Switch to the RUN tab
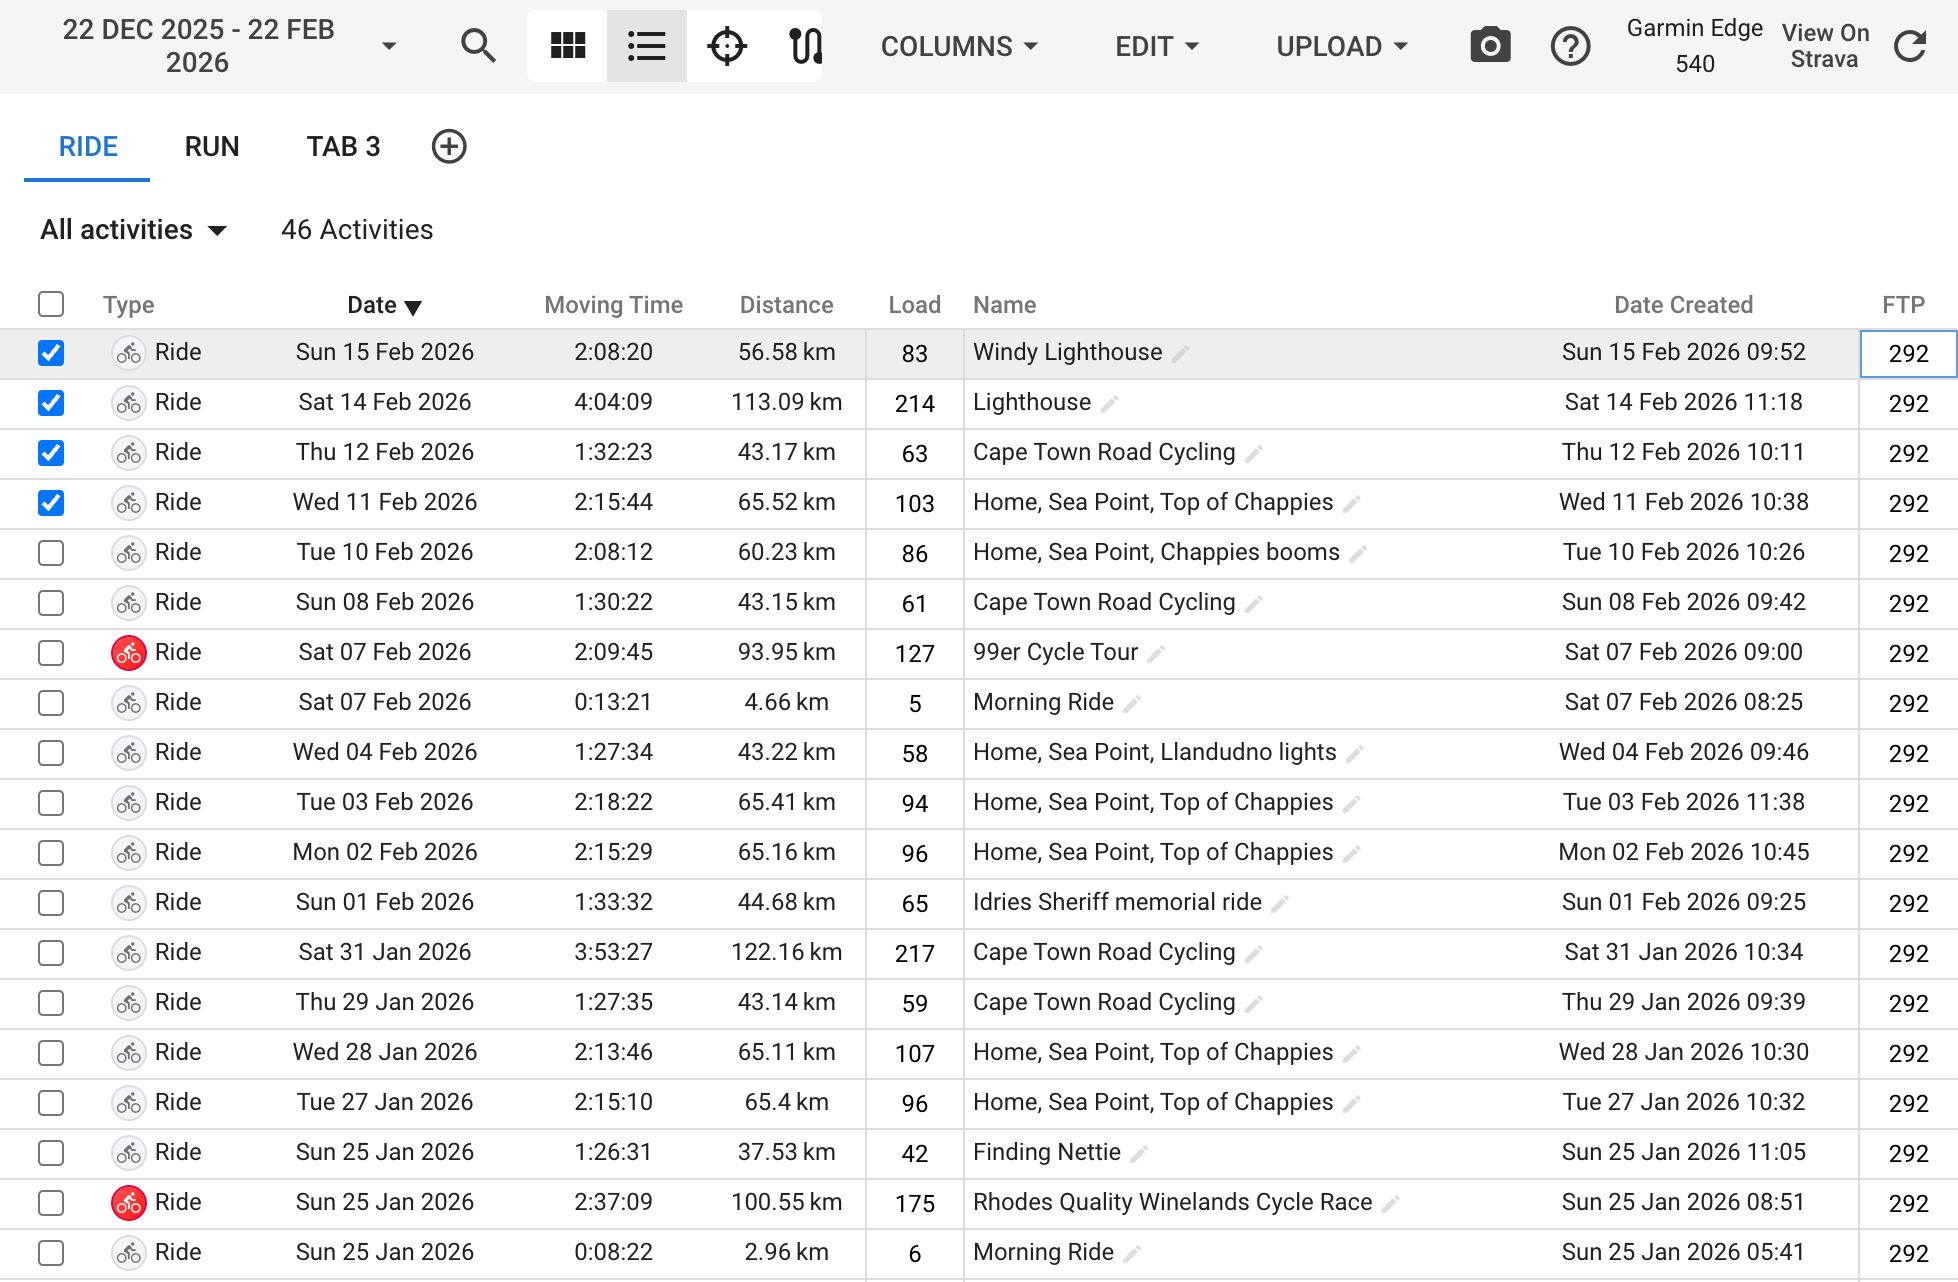1958x1282 pixels. coord(211,146)
